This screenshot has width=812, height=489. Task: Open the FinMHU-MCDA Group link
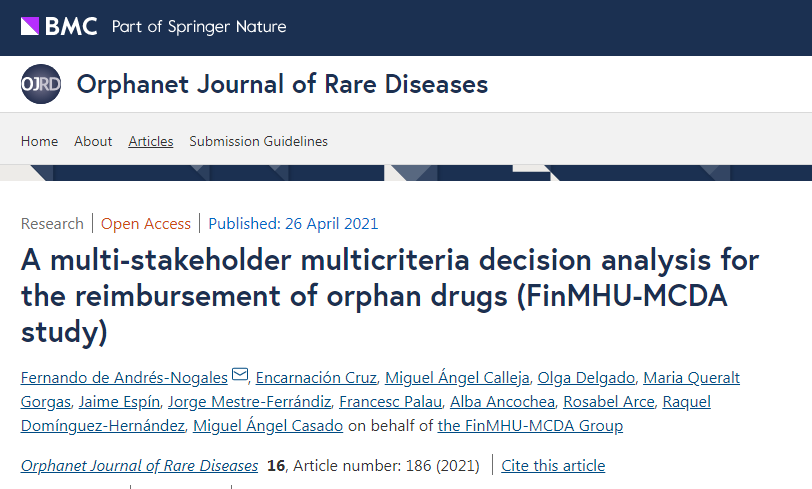(x=530, y=426)
